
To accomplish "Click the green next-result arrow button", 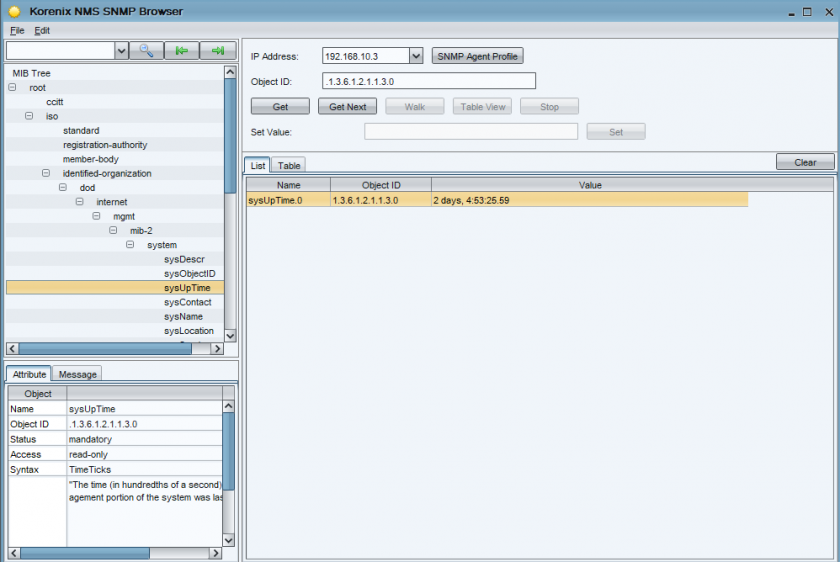I will pos(218,51).
